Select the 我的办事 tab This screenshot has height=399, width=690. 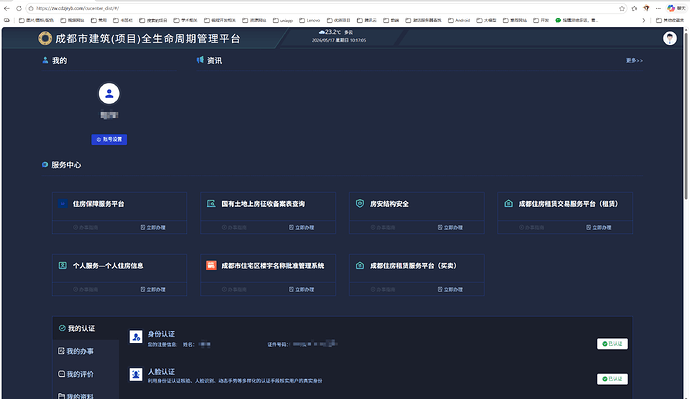pyautogui.click(x=86, y=351)
